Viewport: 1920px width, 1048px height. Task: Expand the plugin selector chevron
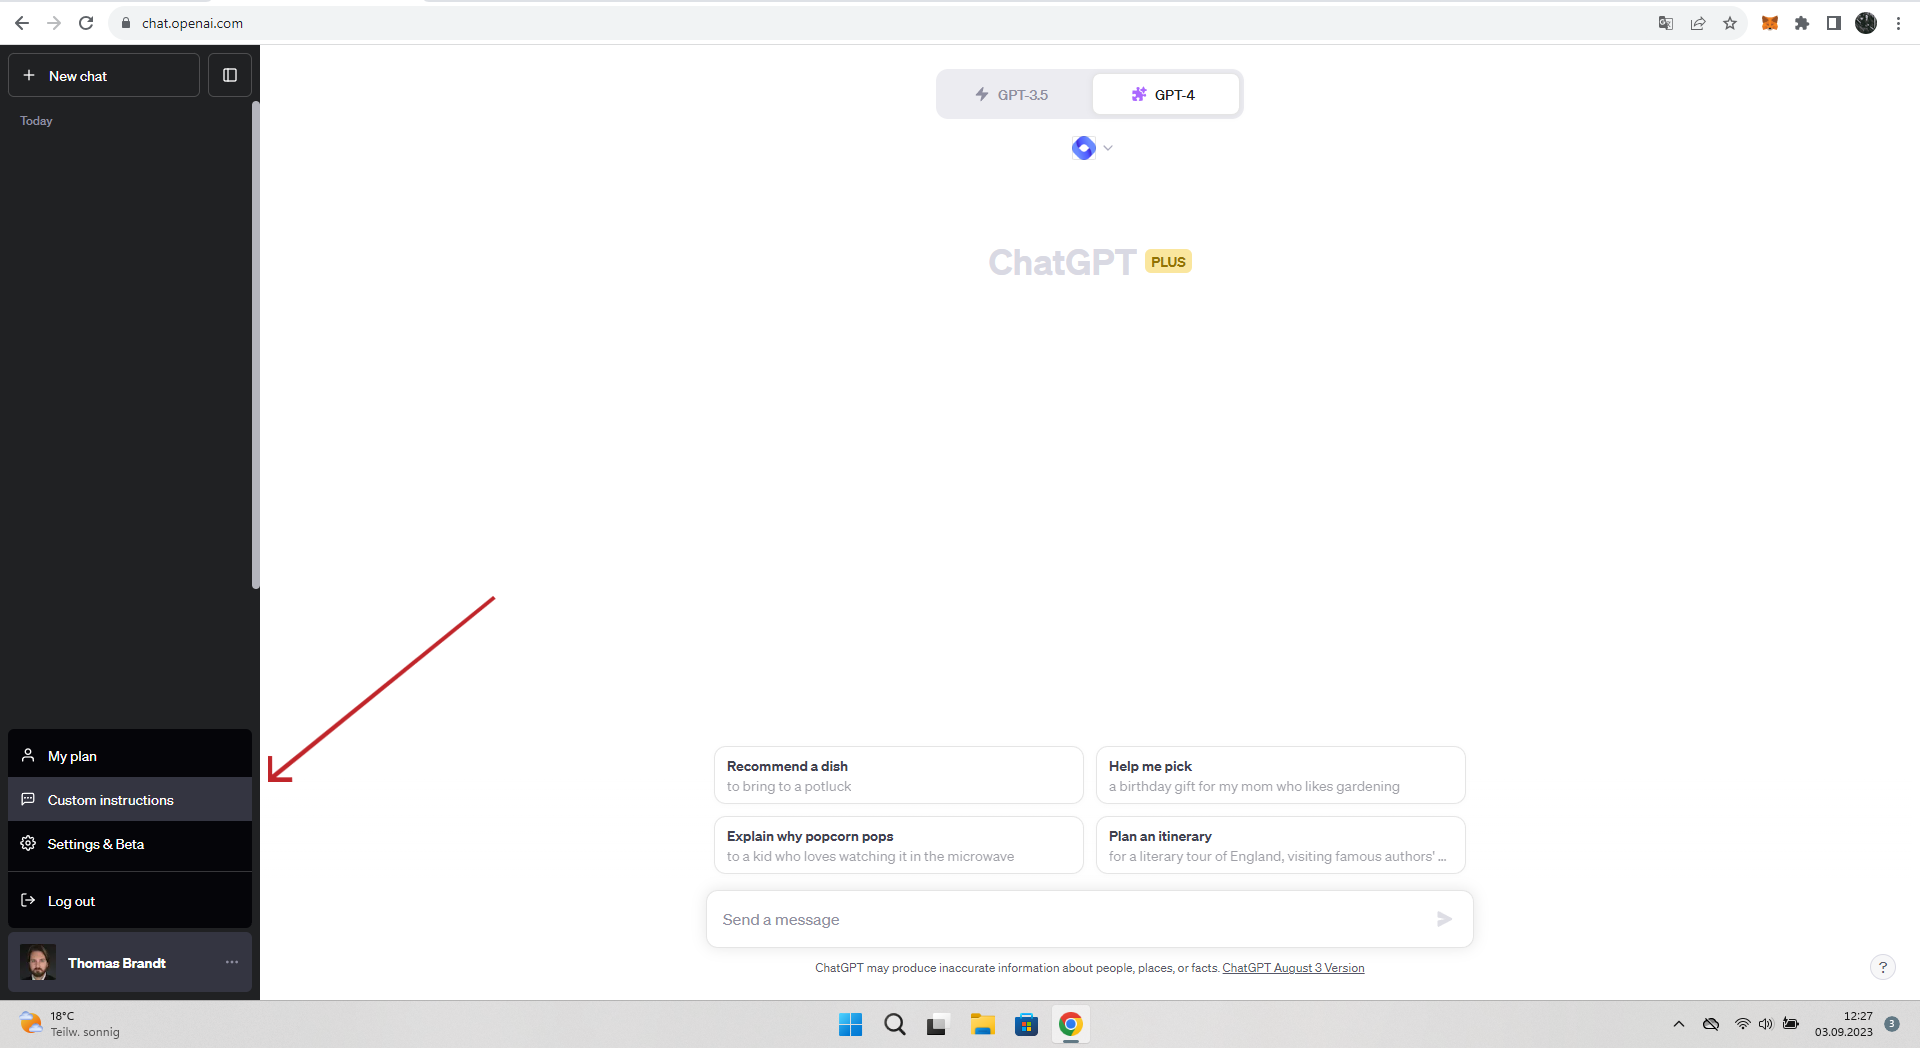[x=1108, y=148]
